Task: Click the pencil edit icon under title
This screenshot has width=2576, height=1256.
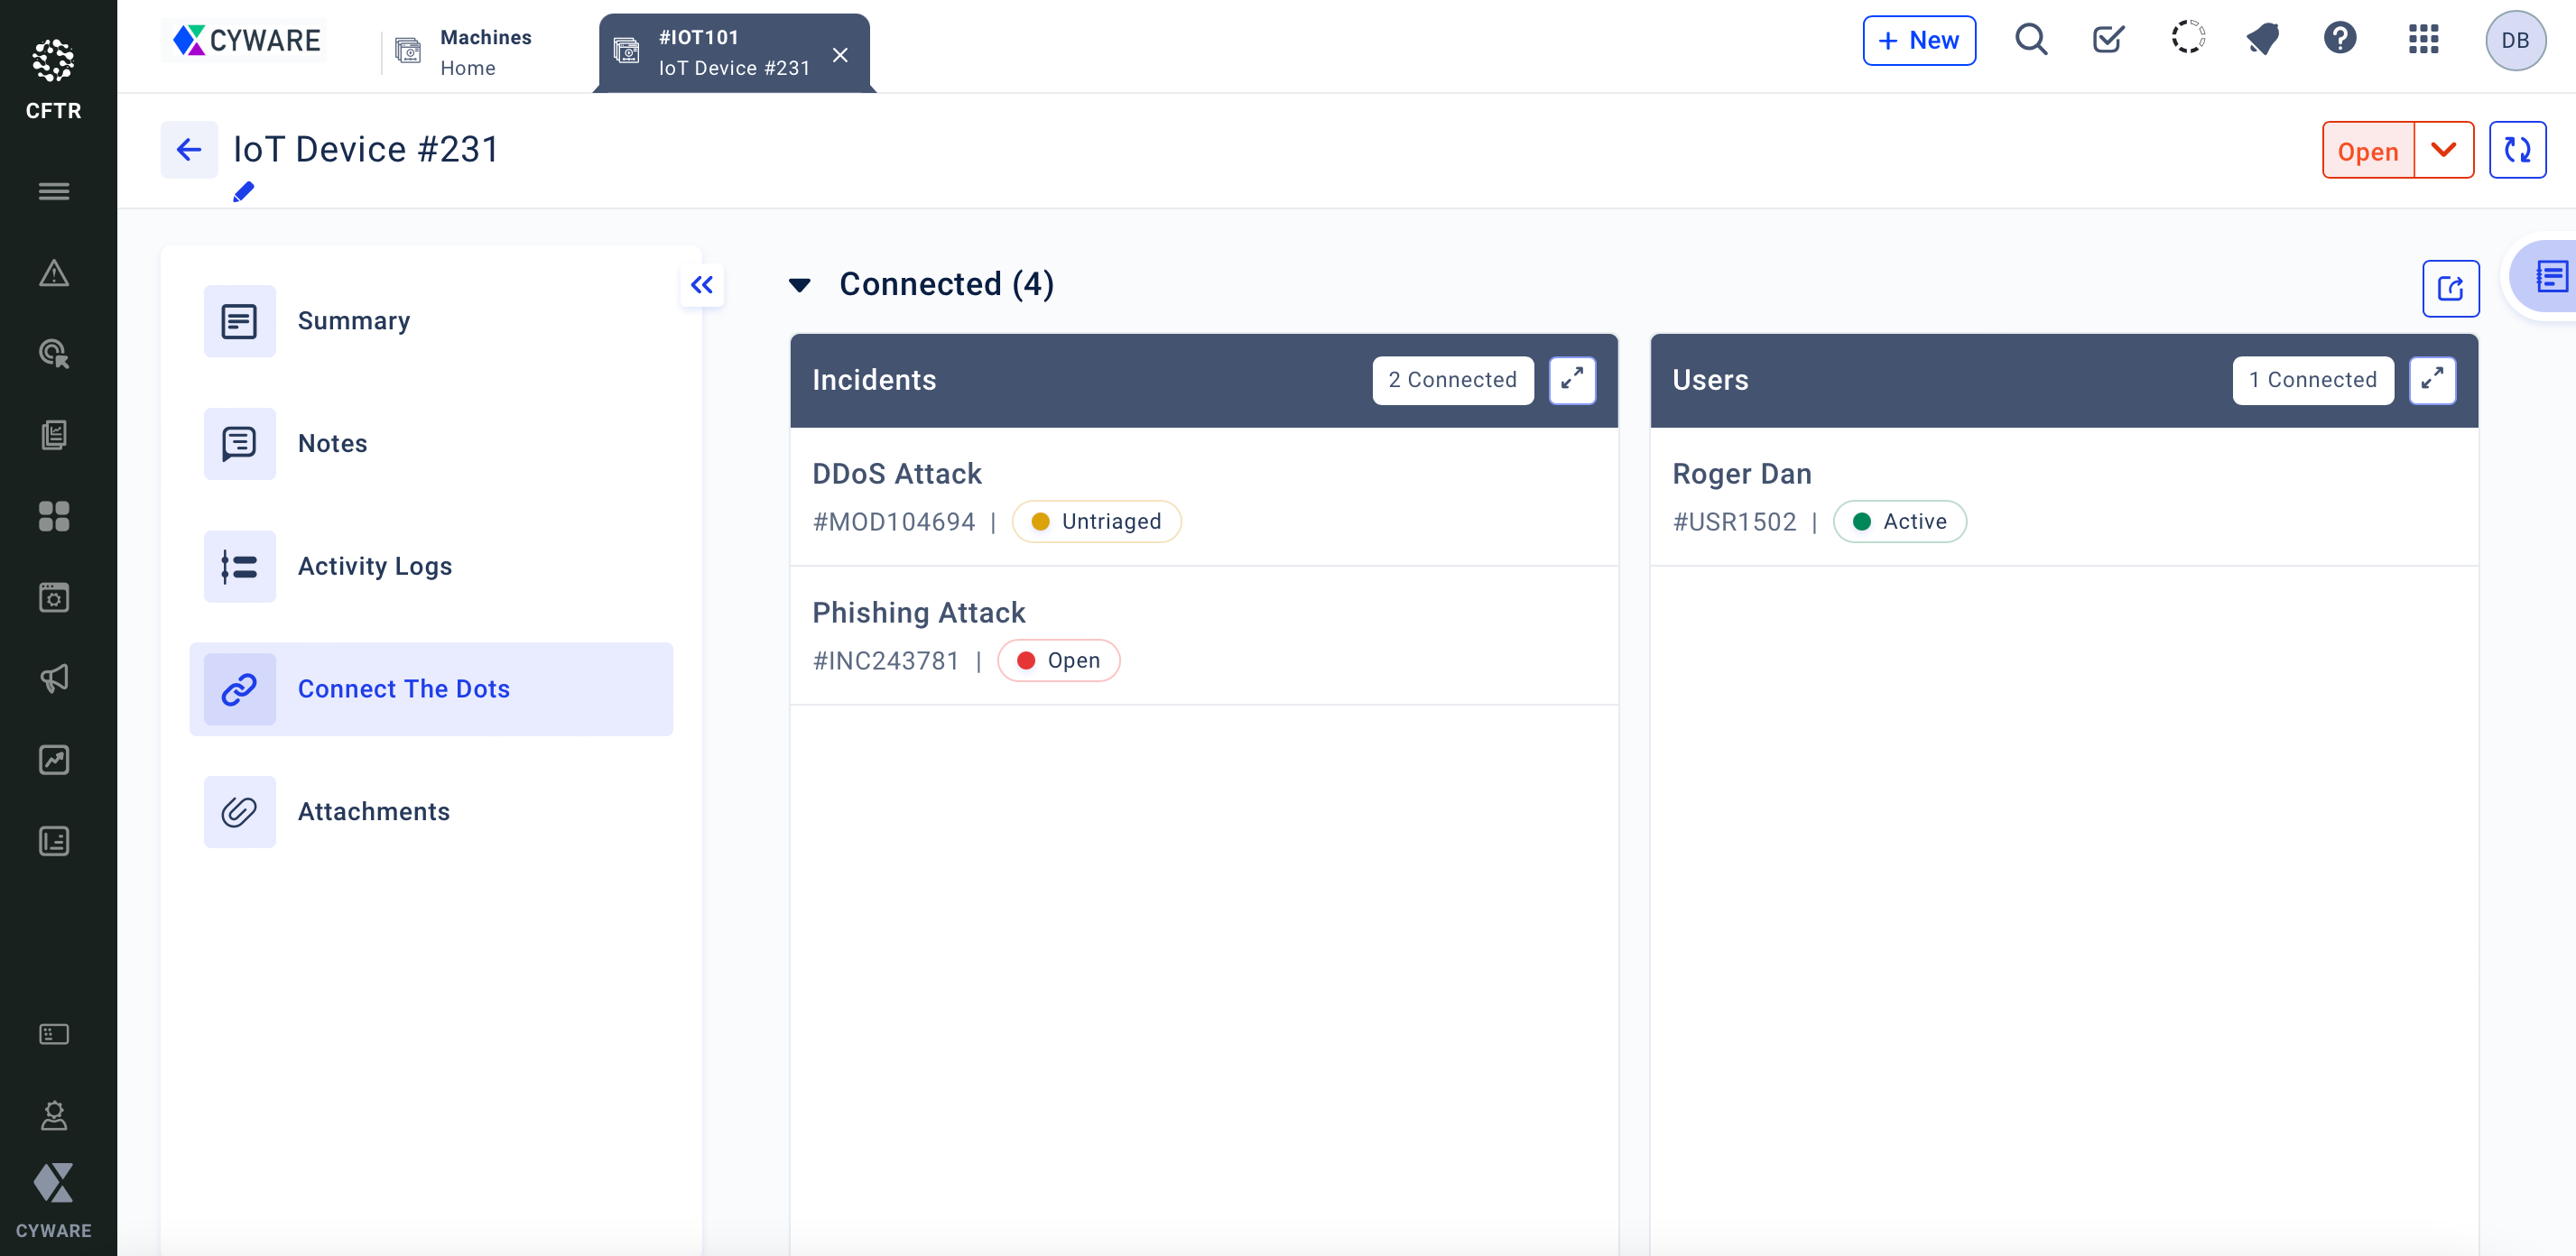Action: click(243, 192)
